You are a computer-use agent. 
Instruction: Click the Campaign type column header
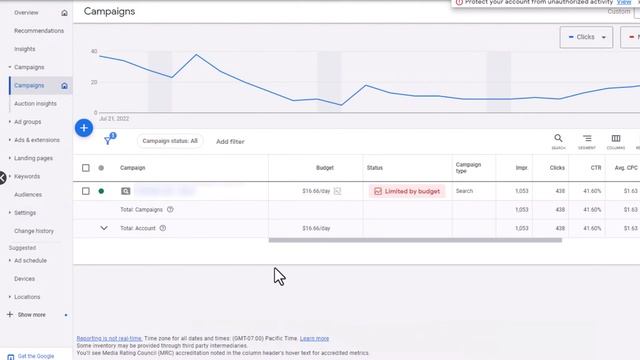[x=468, y=168]
